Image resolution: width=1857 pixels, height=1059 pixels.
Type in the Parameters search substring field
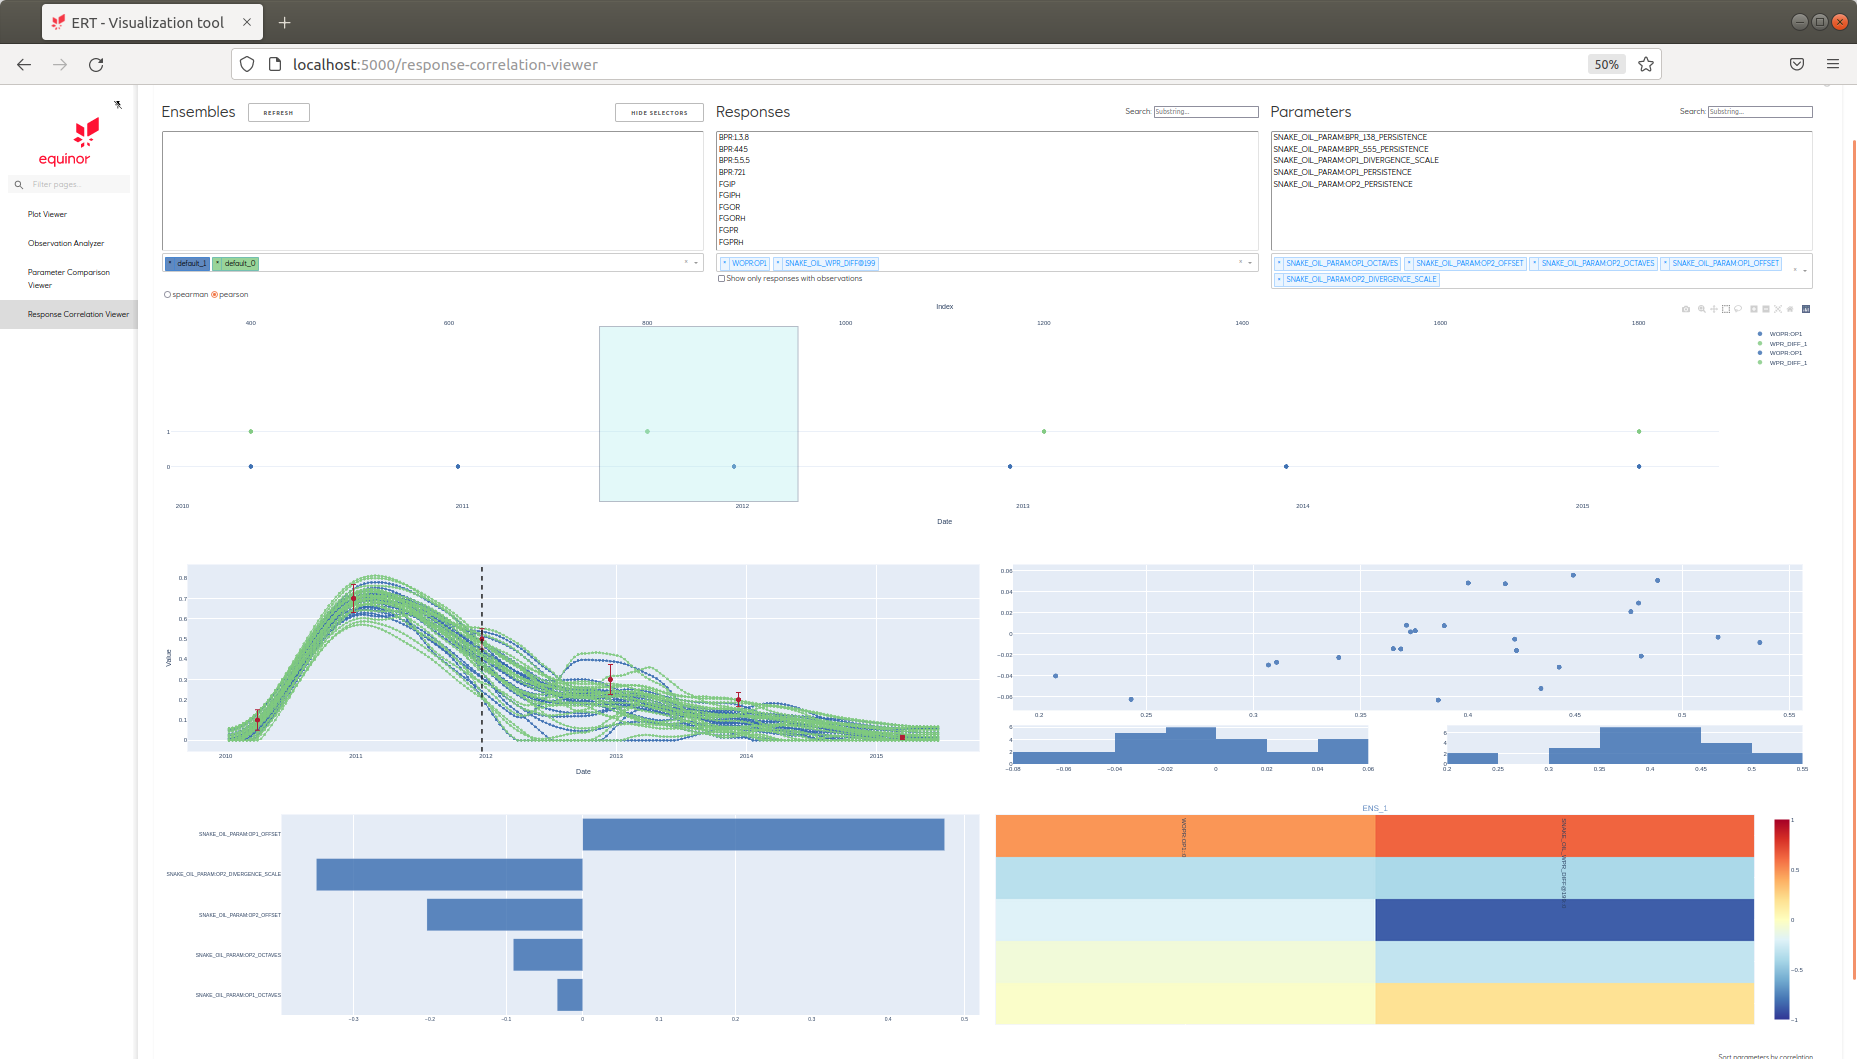pos(1760,111)
